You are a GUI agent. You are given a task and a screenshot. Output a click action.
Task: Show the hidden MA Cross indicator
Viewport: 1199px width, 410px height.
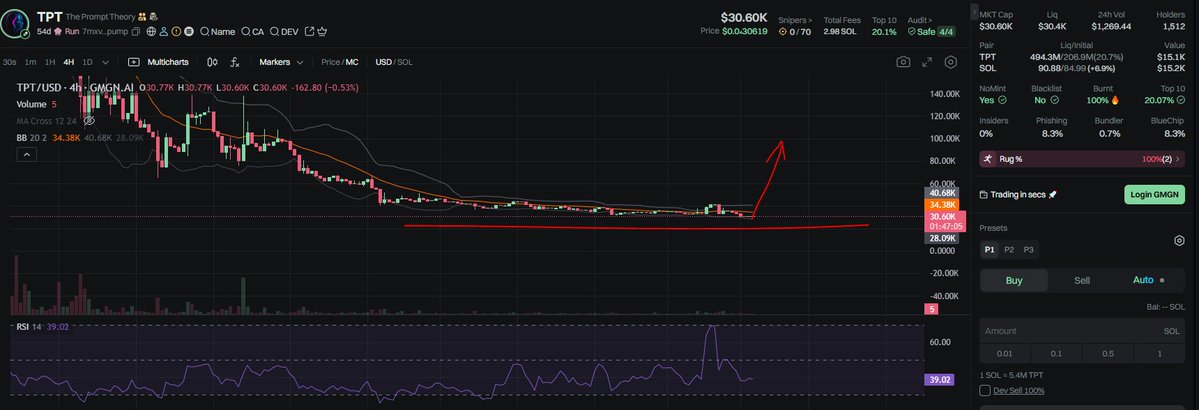point(89,121)
